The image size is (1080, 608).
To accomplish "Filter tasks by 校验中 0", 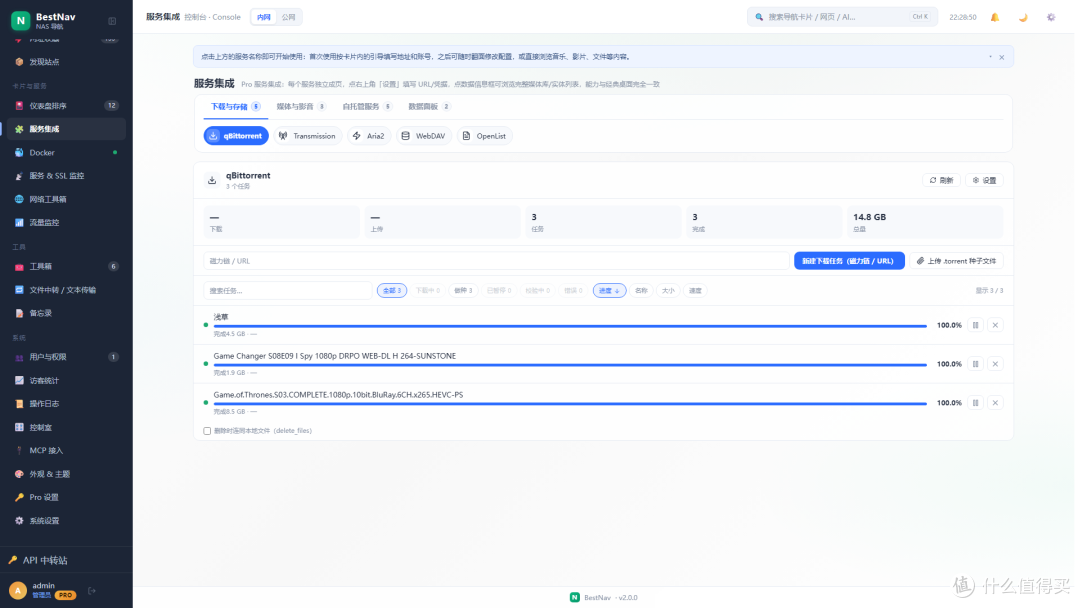I will point(538,291).
